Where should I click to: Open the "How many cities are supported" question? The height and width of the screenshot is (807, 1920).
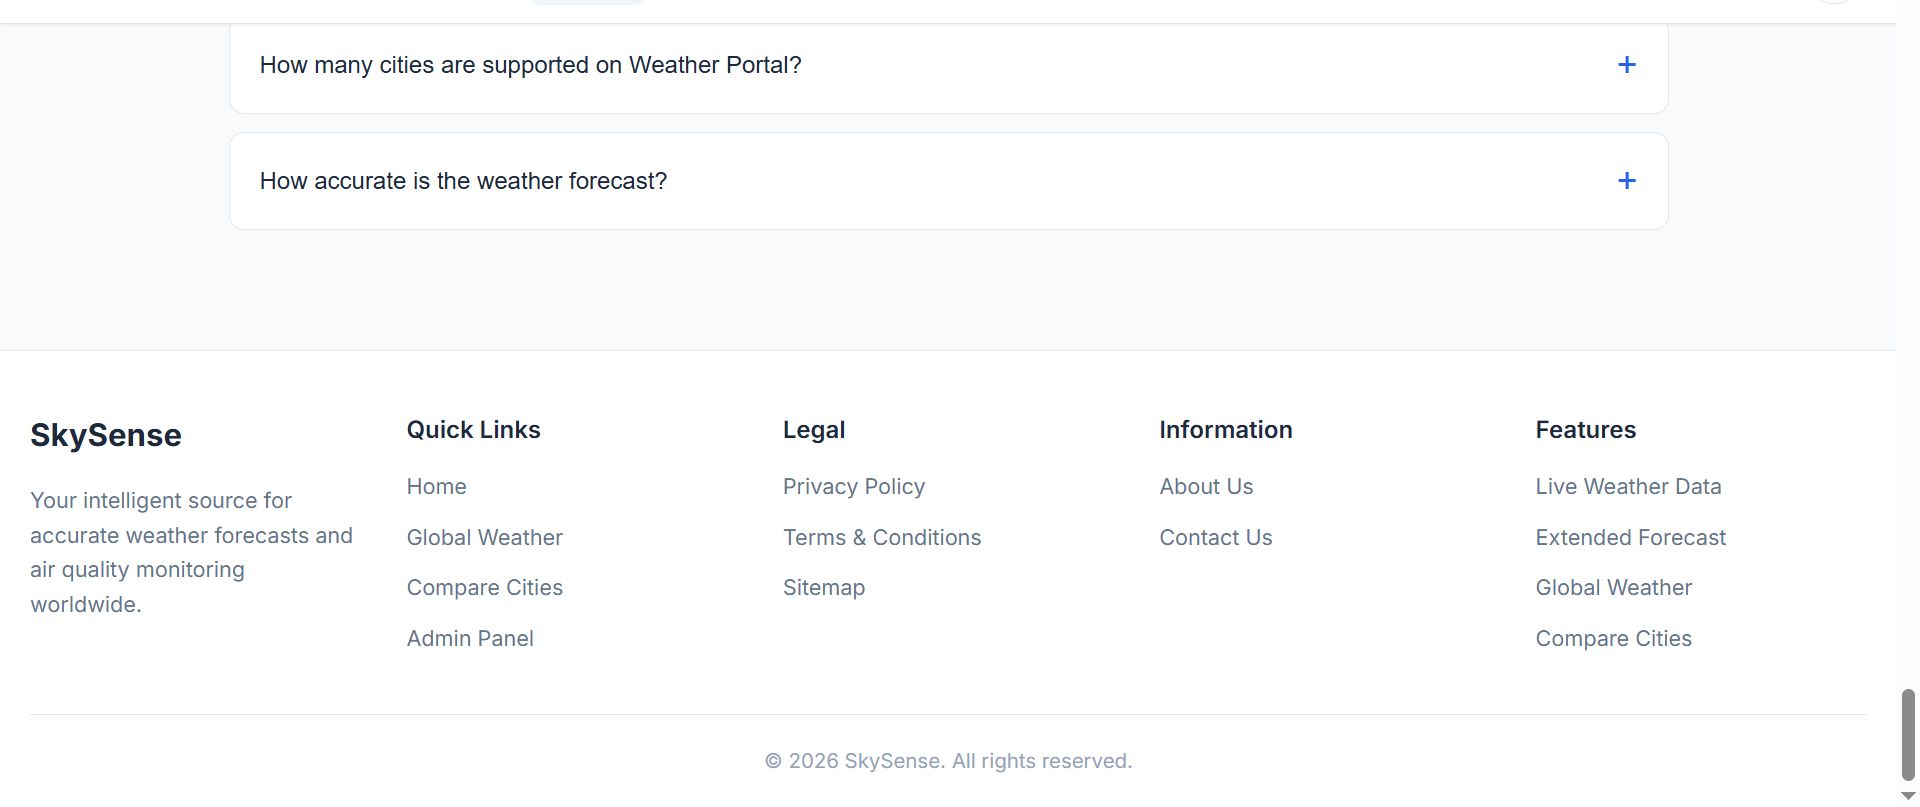click(530, 65)
